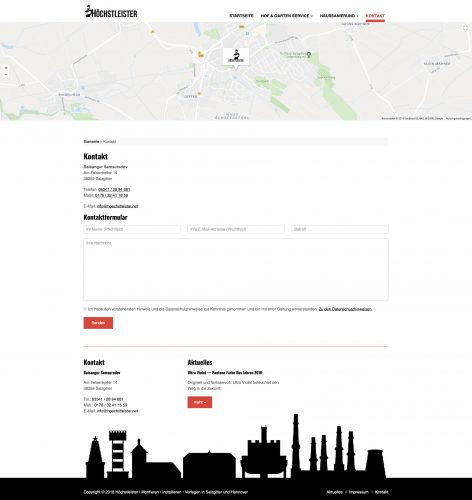The width and height of the screenshot is (472, 500).
Task: Toggle fullscreen map view icon
Action: [465, 28]
